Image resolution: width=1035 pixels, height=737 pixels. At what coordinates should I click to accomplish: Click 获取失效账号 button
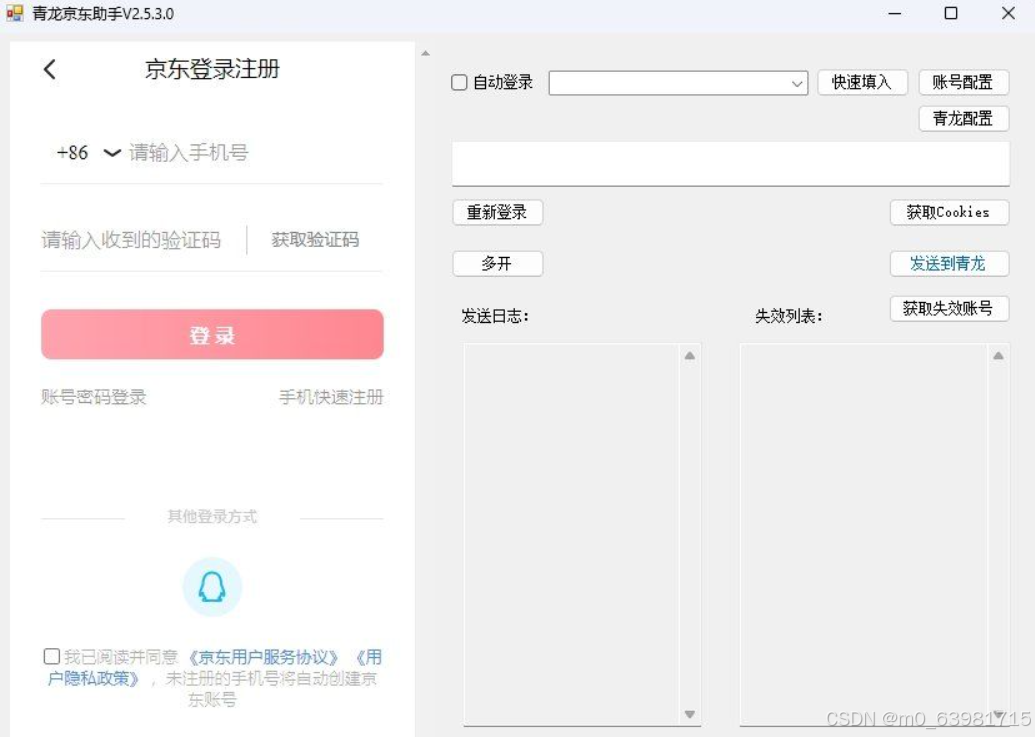pos(949,308)
